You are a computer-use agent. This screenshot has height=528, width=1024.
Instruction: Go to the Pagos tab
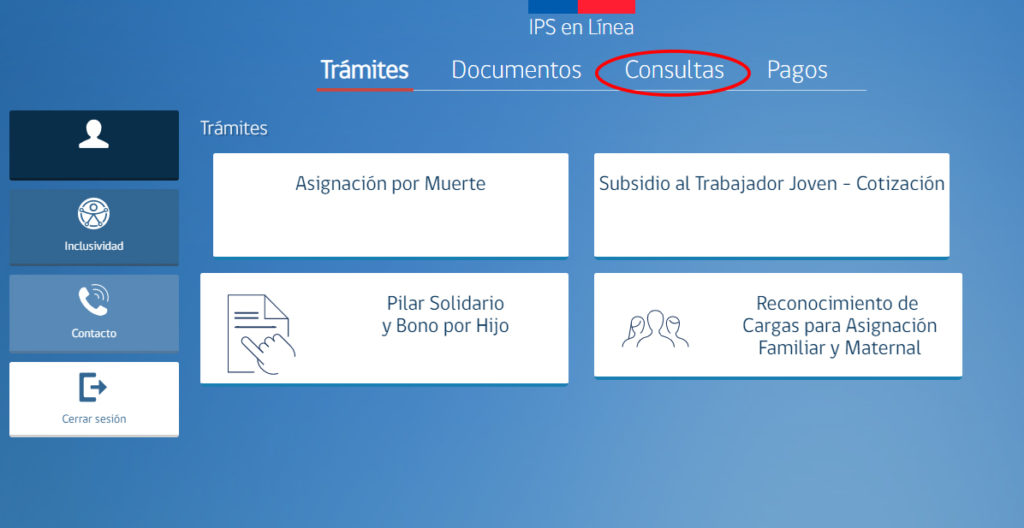click(797, 70)
